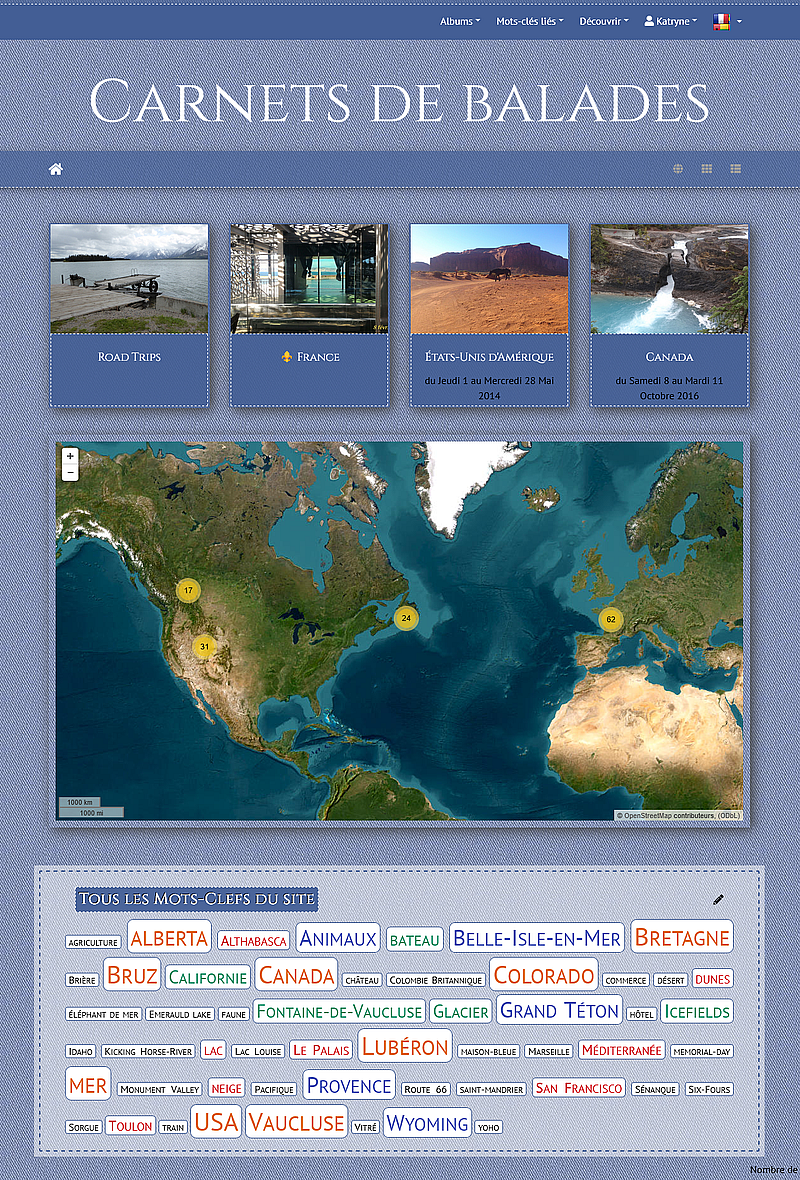Screen dimensions: 800x1180
Task: Click the Grand Téton keyword tag
Action: click(559, 1010)
